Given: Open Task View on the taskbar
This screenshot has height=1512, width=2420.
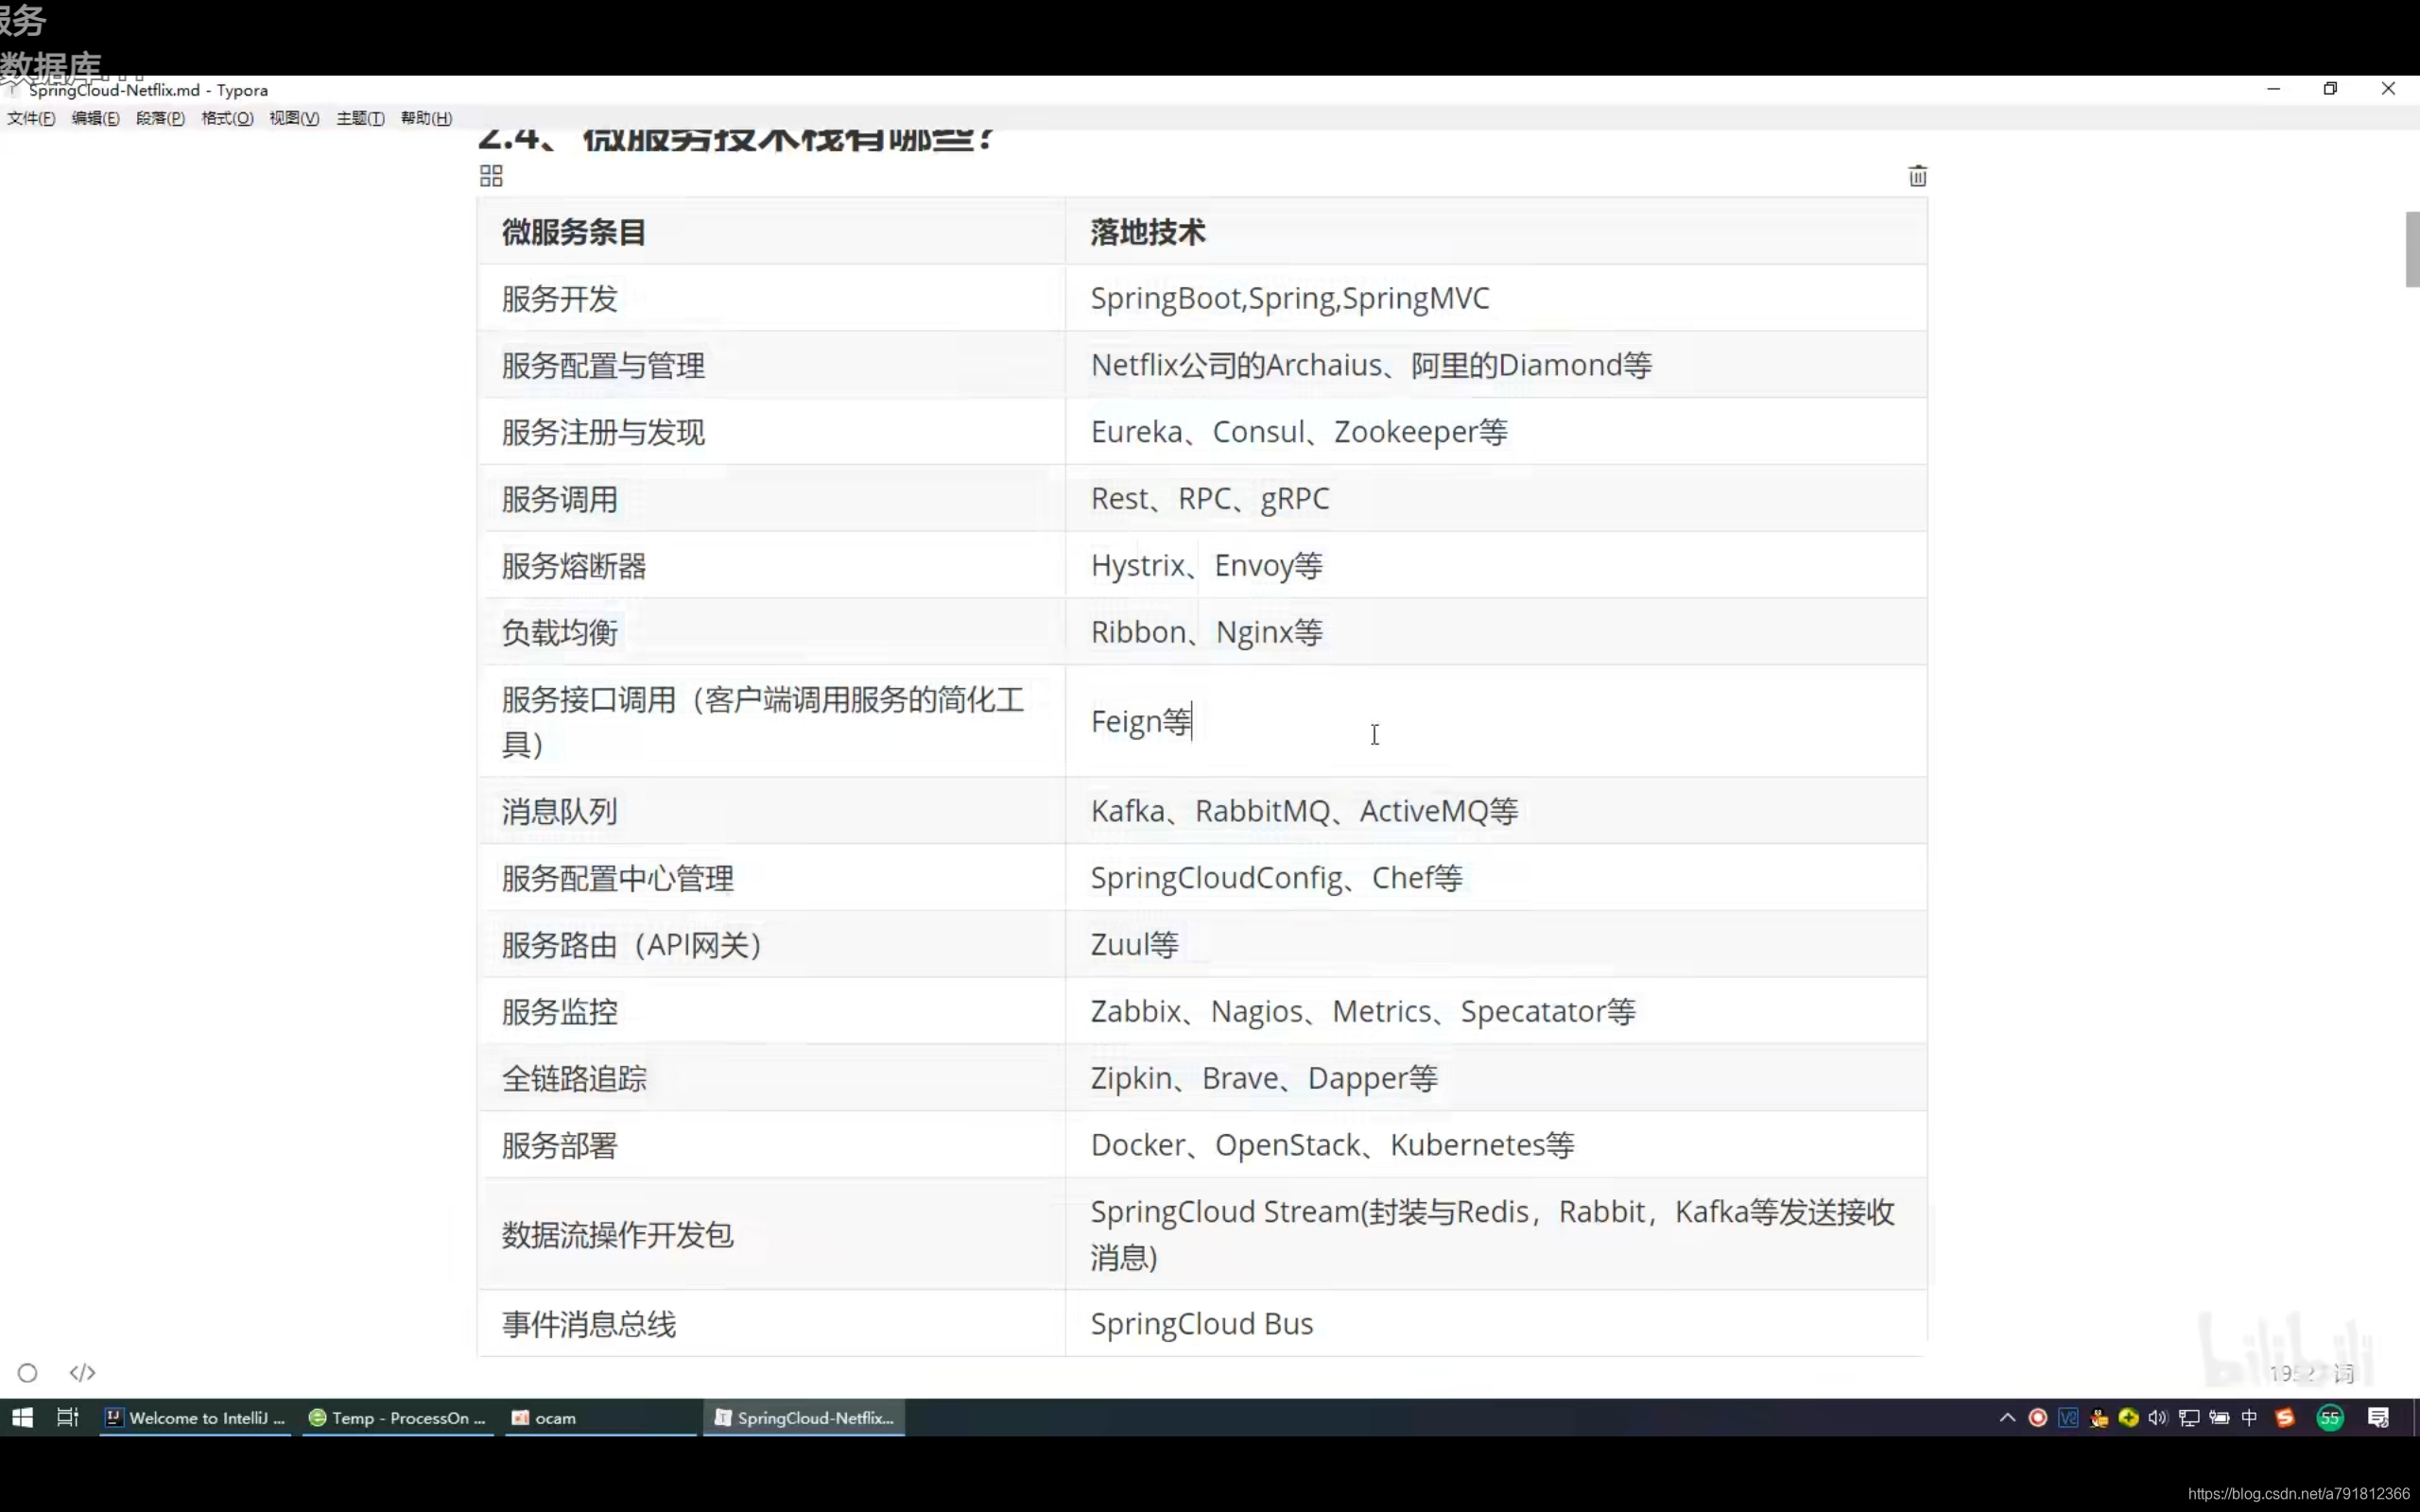Looking at the screenshot, I should pyautogui.click(x=67, y=1417).
